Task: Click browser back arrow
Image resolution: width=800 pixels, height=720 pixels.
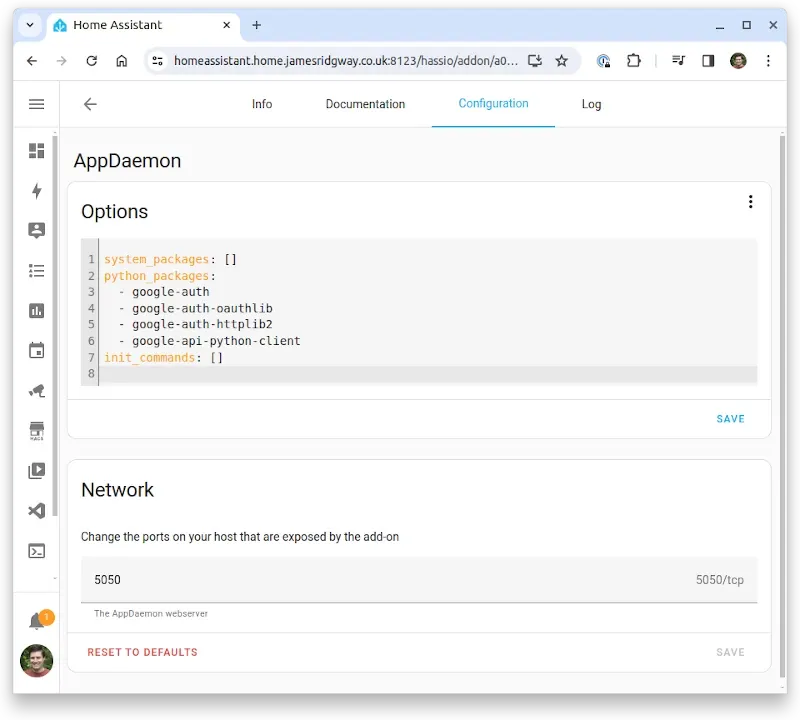Action: point(32,61)
